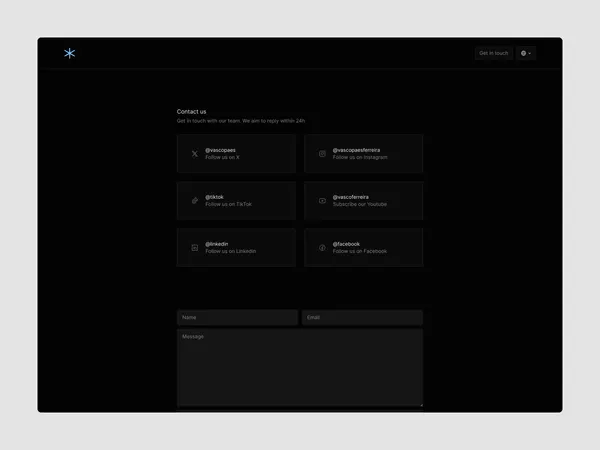Click the 'Follow us on TikTok' text
600x450 pixels.
click(228, 204)
